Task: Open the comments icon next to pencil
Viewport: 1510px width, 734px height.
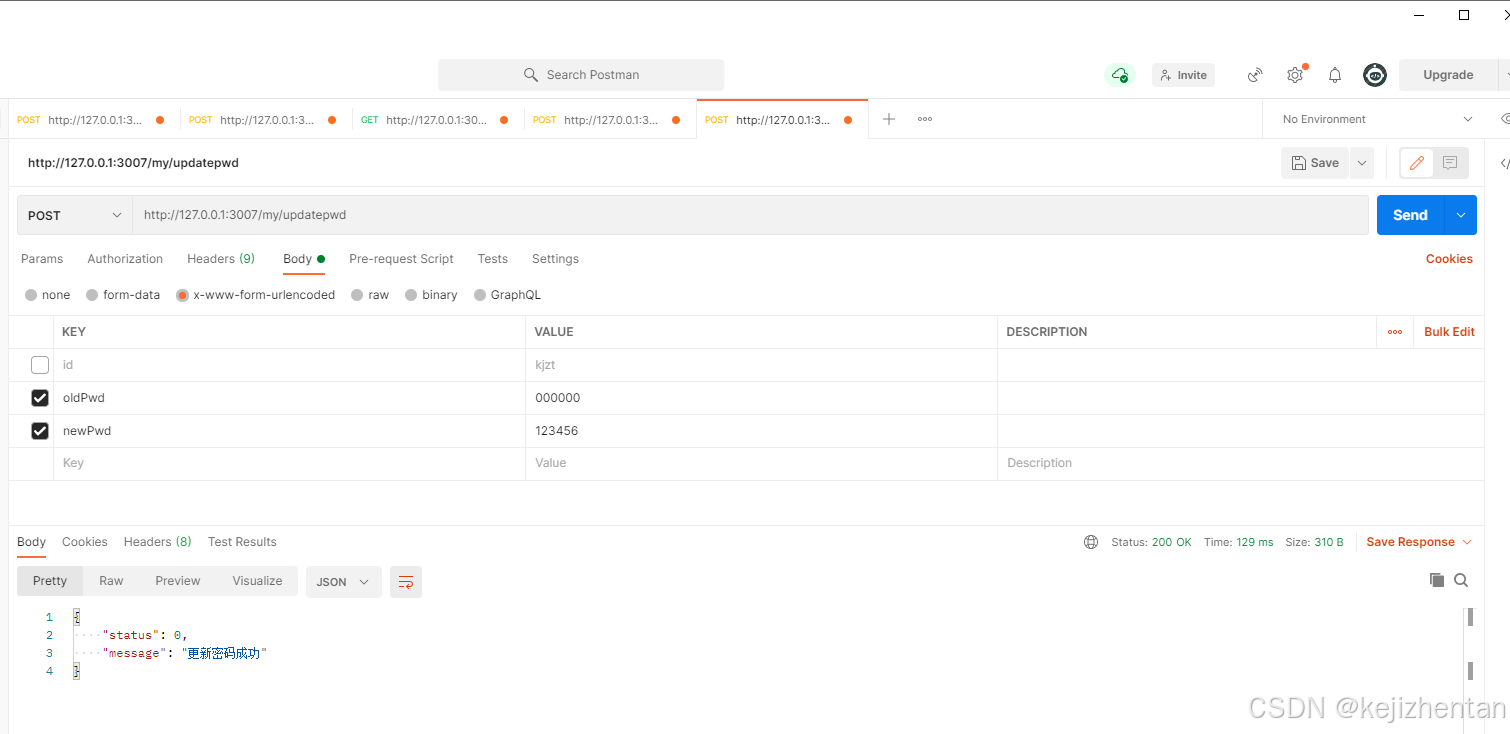Action: pyautogui.click(x=1450, y=163)
